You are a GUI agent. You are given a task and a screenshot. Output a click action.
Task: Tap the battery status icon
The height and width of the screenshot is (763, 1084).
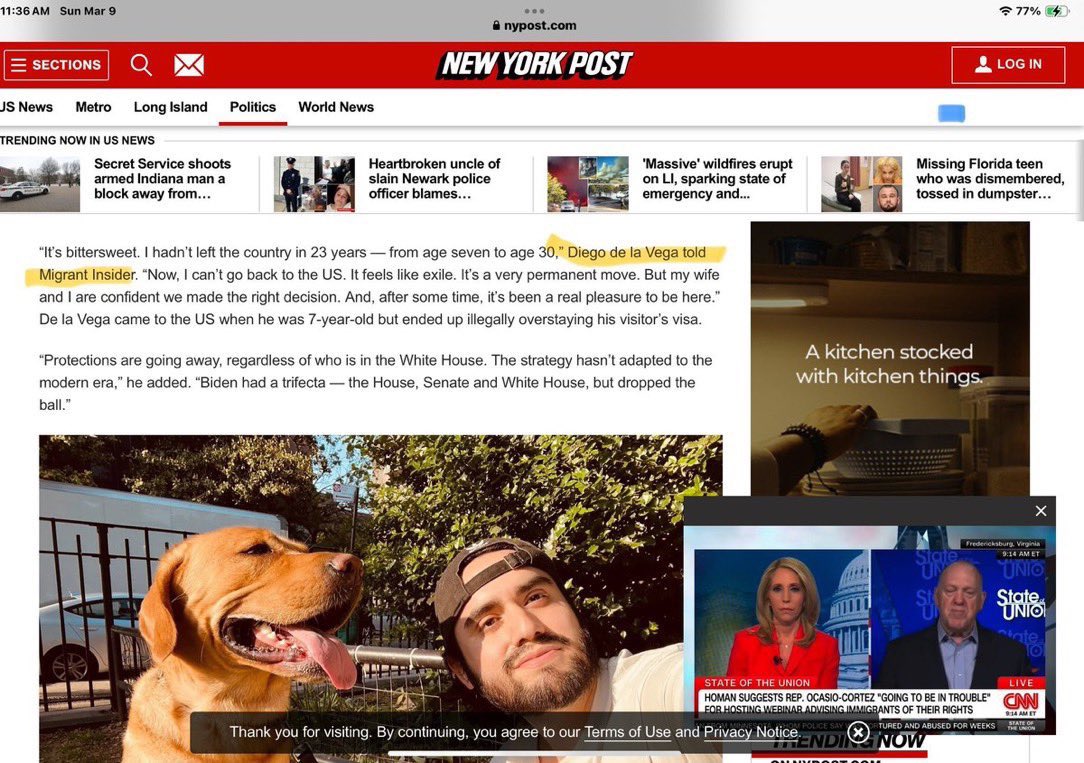[x=1057, y=11]
